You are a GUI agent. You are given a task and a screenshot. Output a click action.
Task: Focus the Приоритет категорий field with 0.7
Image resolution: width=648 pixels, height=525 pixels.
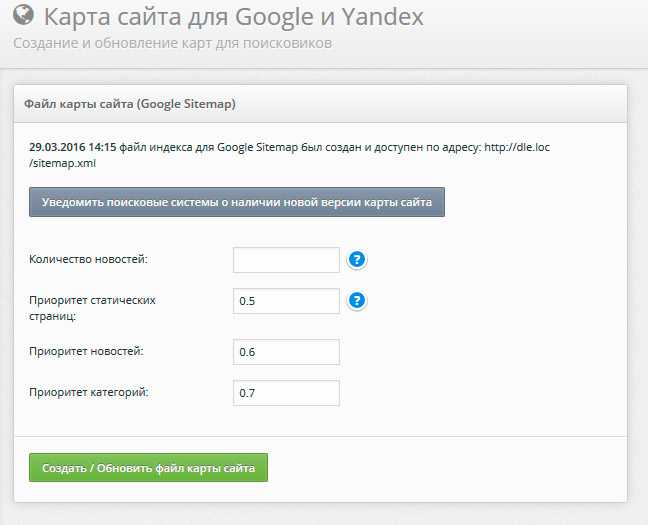[x=286, y=393]
